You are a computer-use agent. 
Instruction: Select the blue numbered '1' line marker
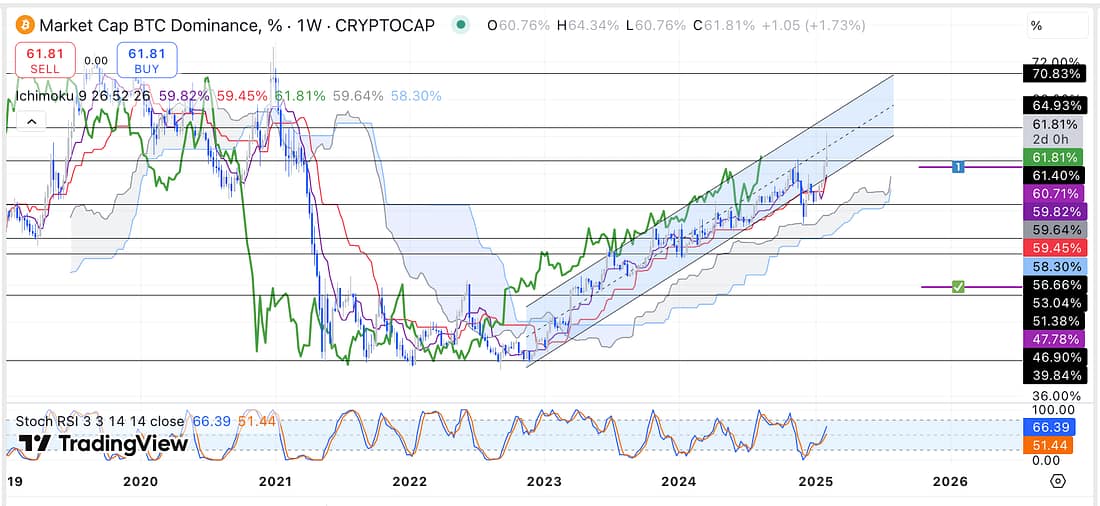[x=957, y=167]
